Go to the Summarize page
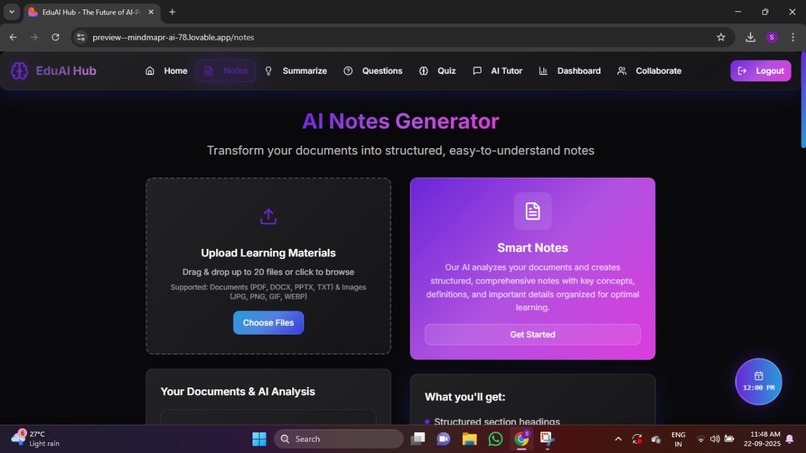Screen dimensions: 806x453 point(296,71)
